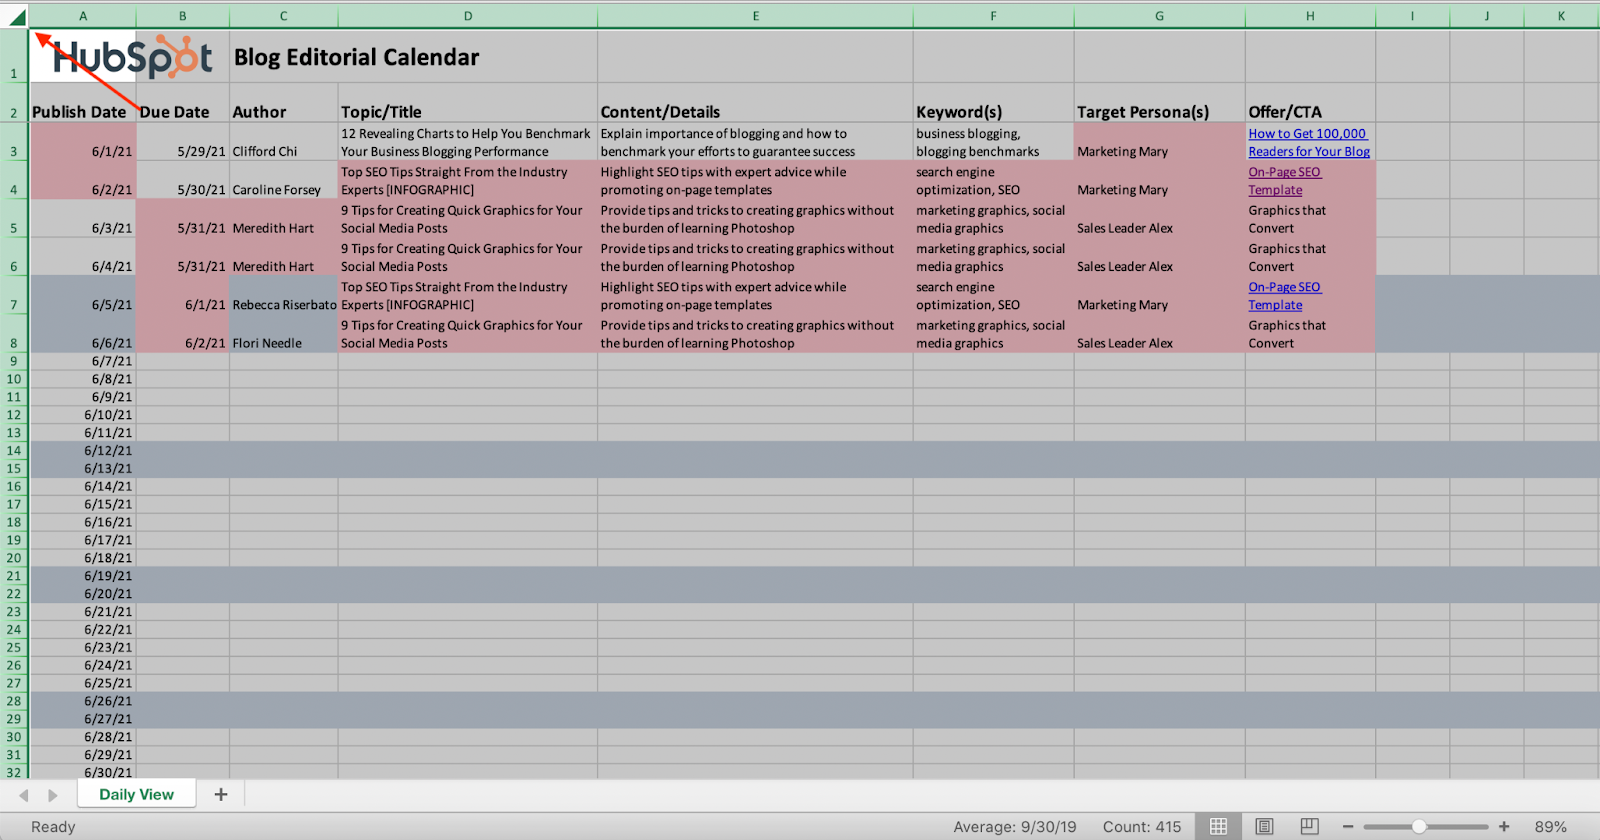Click the Count: 415 status entry

point(1142,827)
